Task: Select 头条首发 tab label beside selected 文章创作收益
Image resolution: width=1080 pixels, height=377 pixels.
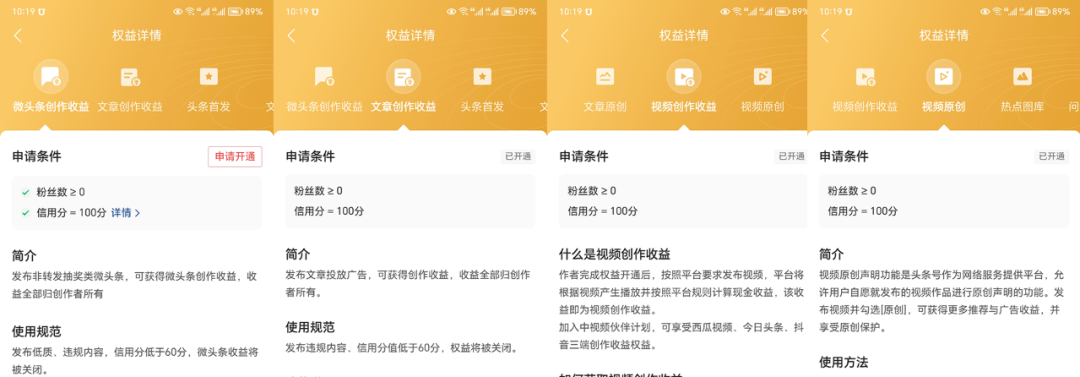Action: (x=482, y=107)
